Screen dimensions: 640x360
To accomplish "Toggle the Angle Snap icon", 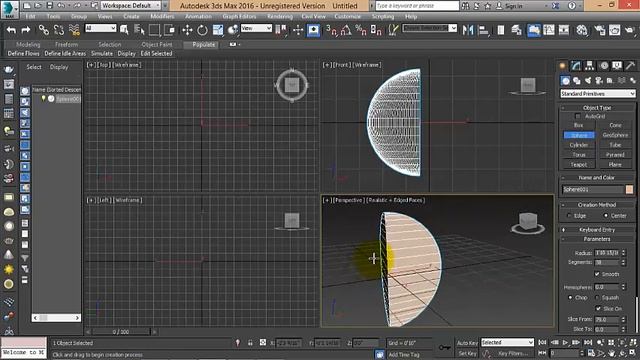I will [346, 30].
